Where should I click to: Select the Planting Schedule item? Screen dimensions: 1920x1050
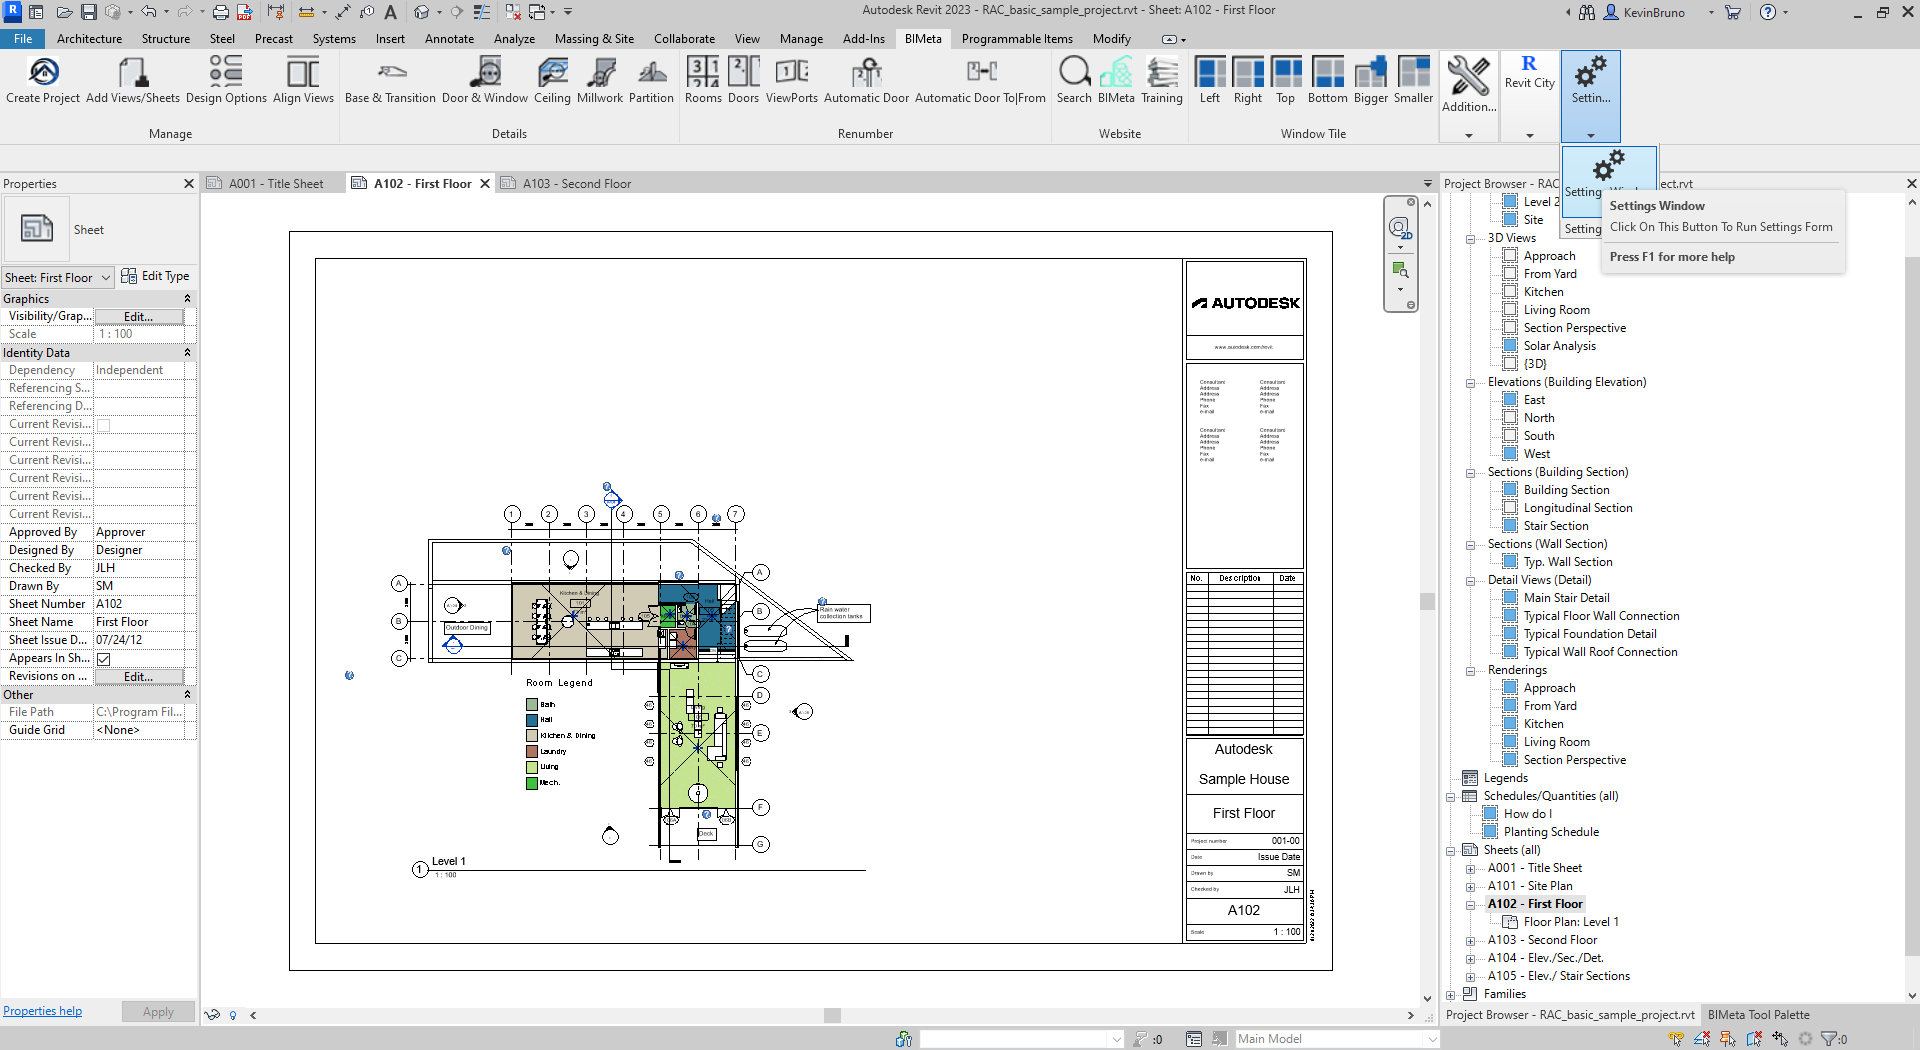[x=1551, y=833]
